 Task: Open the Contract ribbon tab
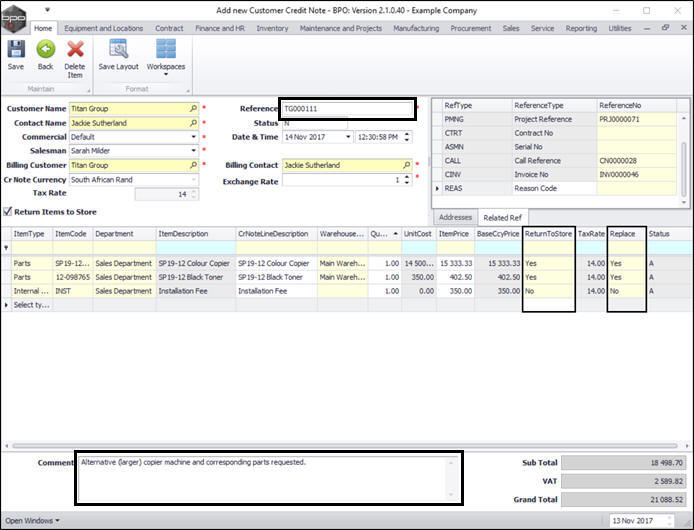(169, 28)
